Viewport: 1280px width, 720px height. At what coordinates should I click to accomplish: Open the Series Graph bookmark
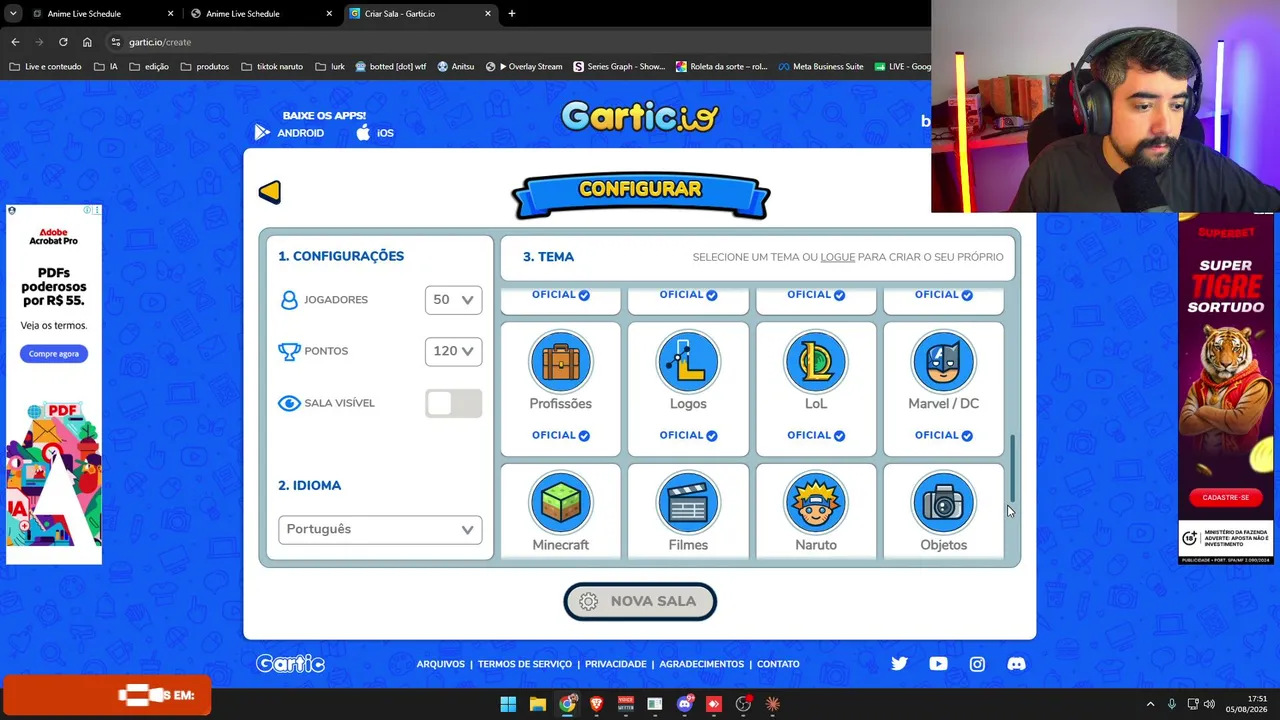(619, 67)
